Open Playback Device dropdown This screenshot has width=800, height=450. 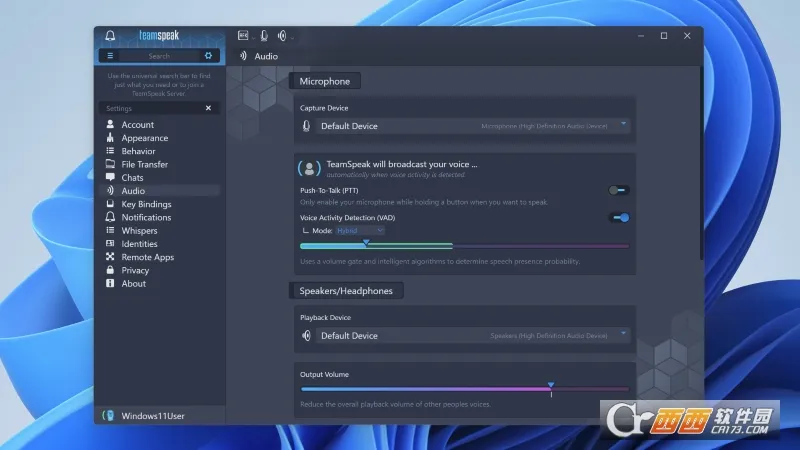click(x=472, y=335)
